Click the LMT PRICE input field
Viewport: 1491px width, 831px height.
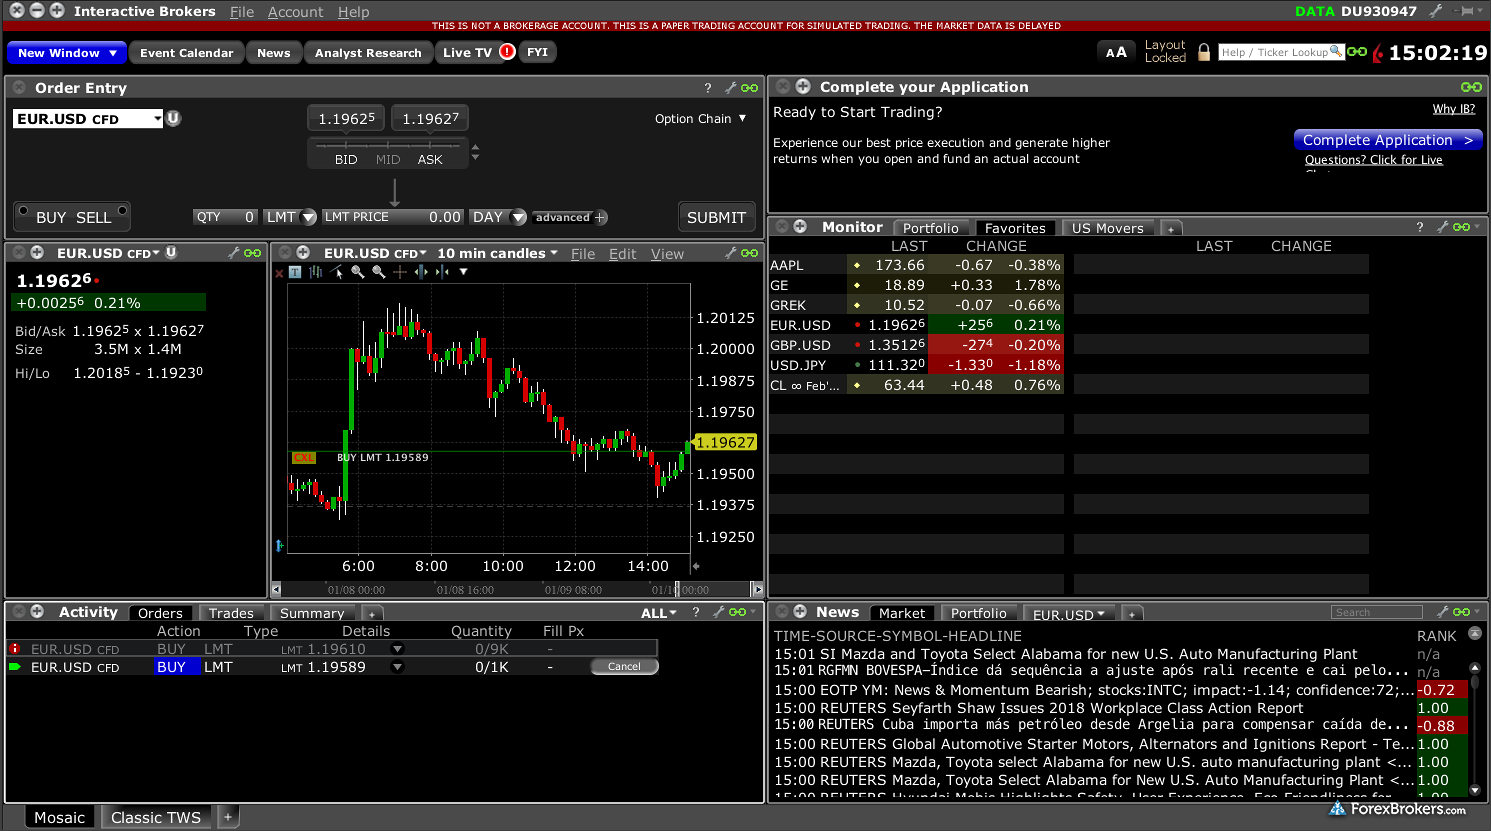pyautogui.click(x=393, y=217)
